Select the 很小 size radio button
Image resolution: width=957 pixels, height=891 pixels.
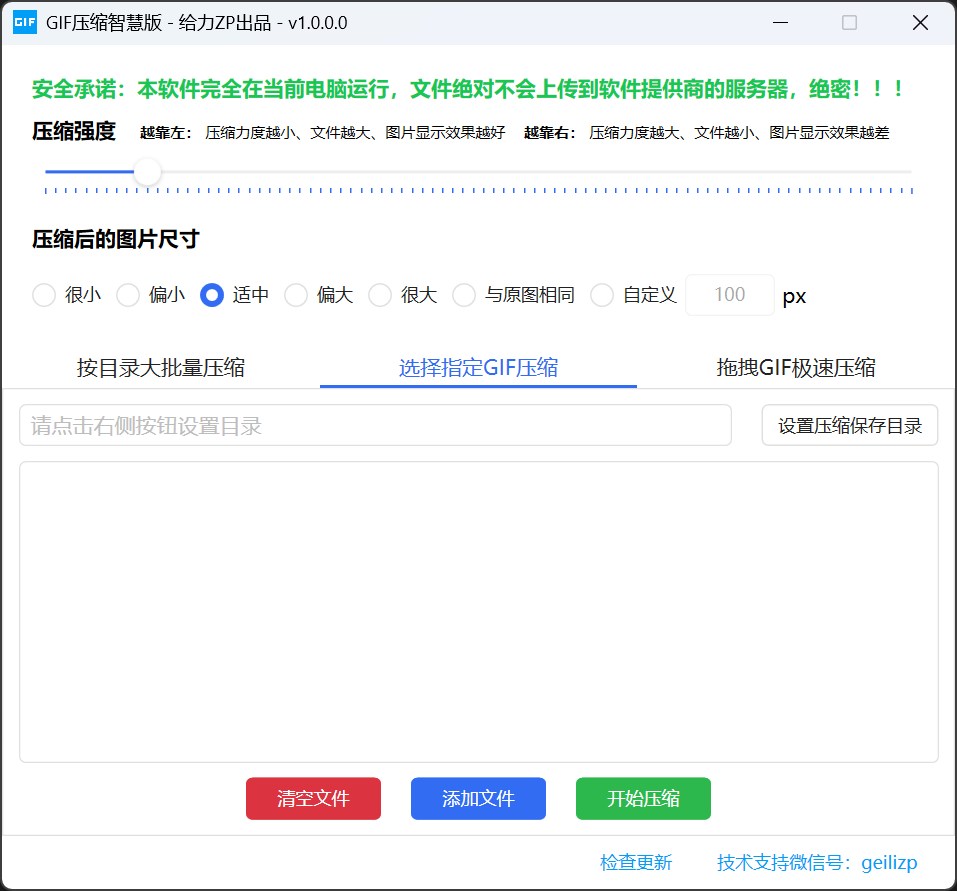click(44, 295)
